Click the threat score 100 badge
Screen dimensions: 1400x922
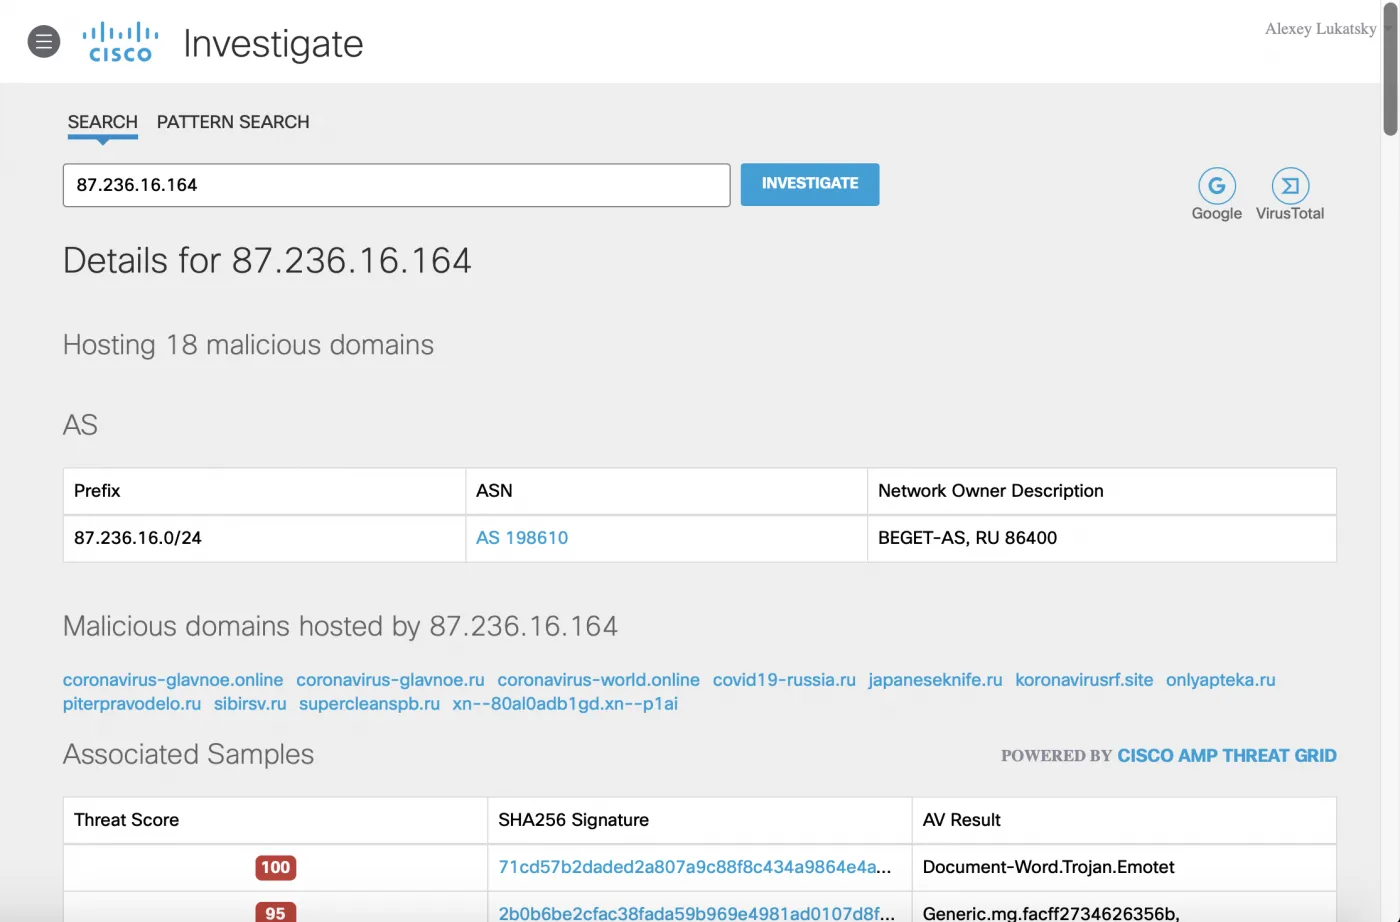(x=276, y=868)
